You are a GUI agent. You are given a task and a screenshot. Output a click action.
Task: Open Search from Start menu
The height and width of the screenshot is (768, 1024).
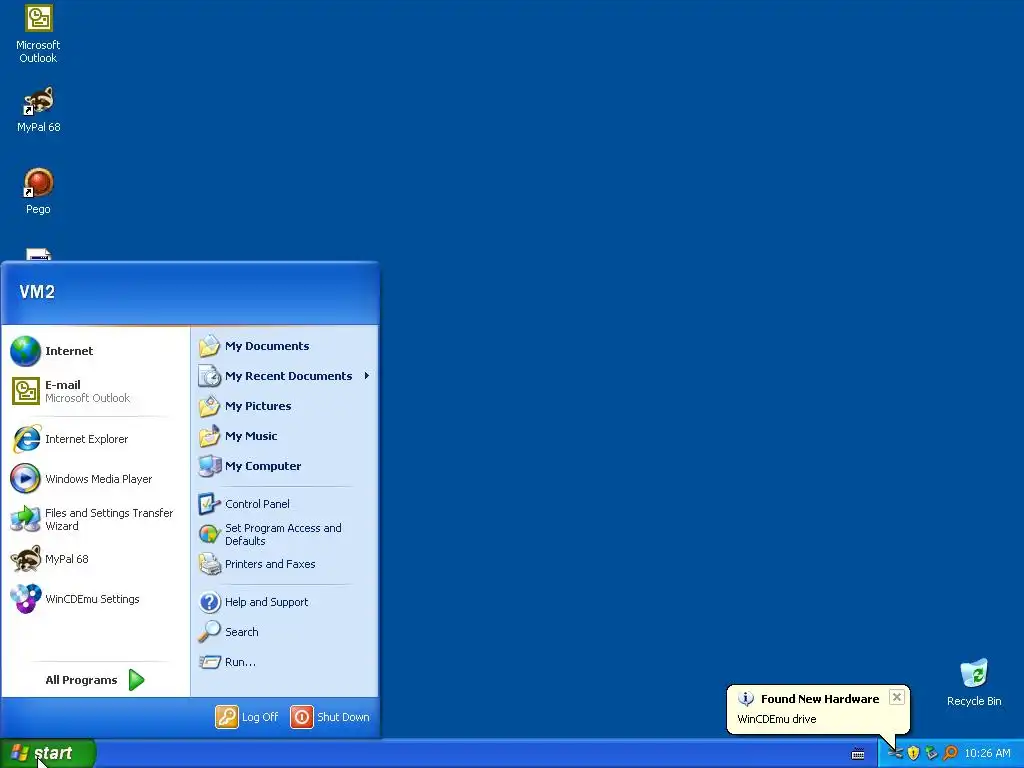click(x=285, y=632)
